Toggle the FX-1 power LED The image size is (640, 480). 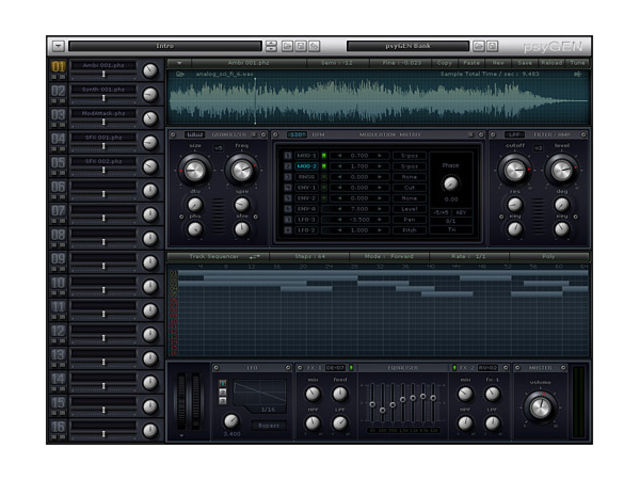351,368
